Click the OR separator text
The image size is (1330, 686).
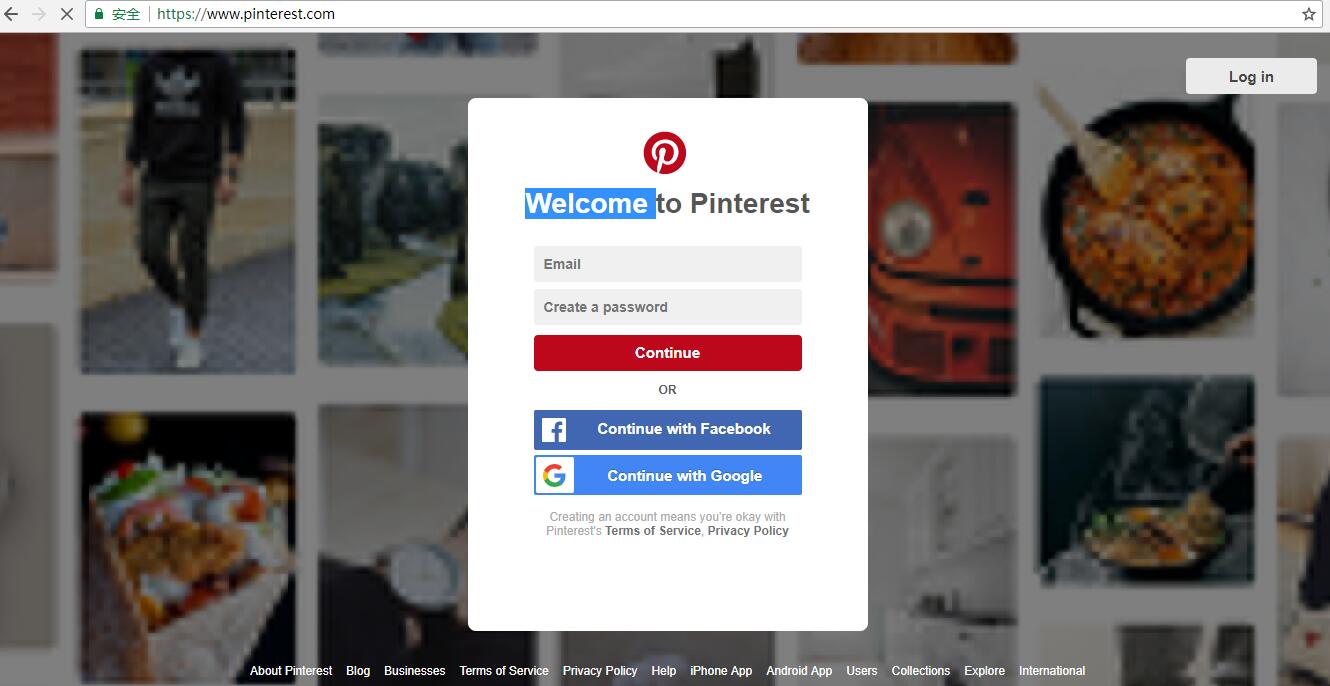(x=668, y=390)
